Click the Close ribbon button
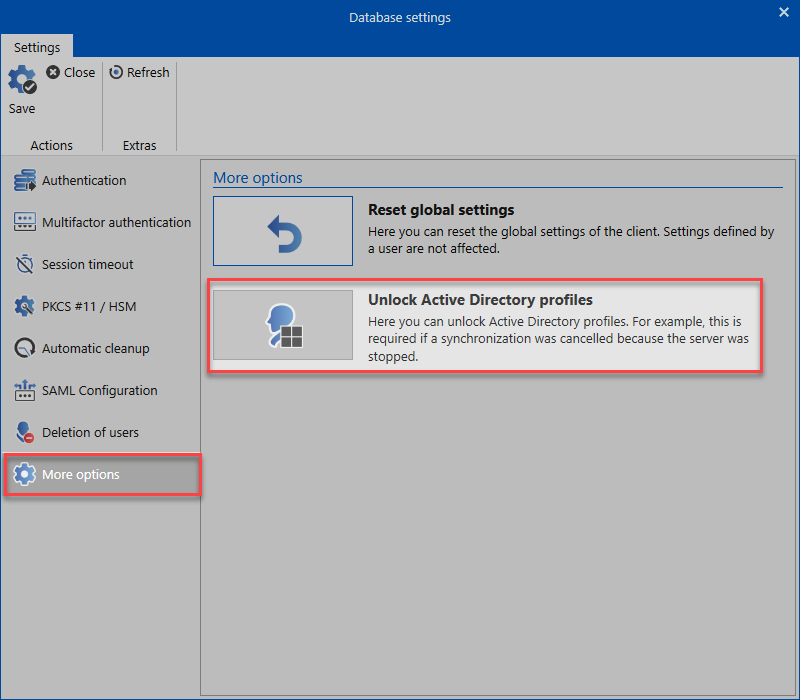 [70, 72]
